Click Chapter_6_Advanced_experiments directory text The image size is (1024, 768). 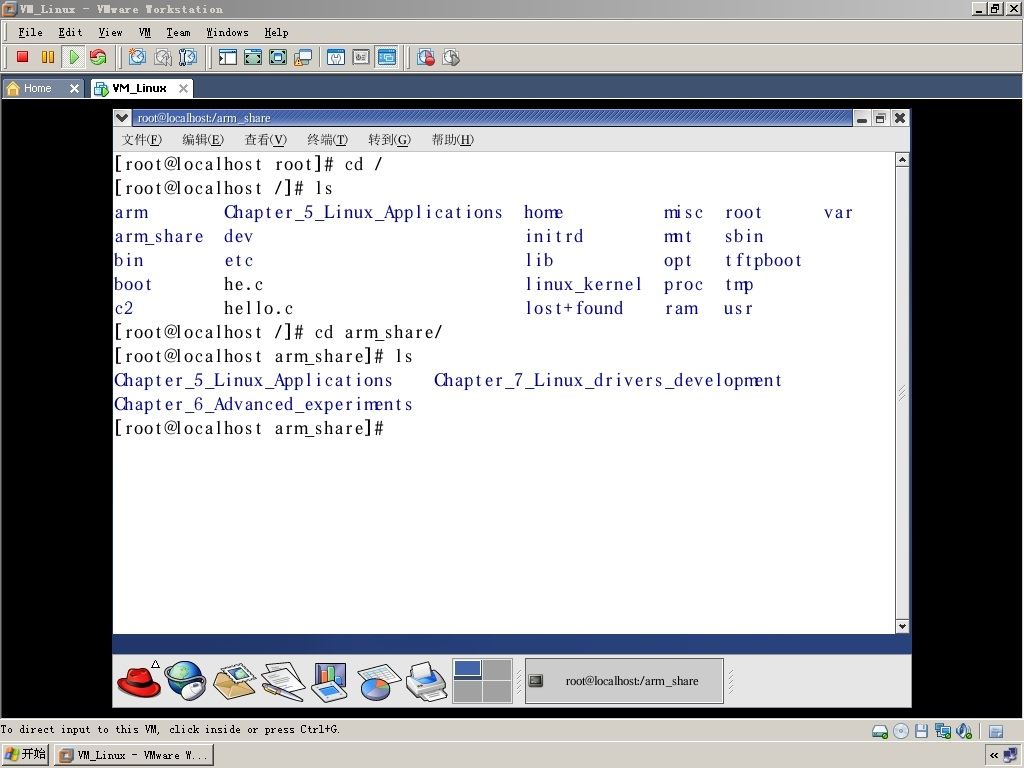[x=264, y=404]
